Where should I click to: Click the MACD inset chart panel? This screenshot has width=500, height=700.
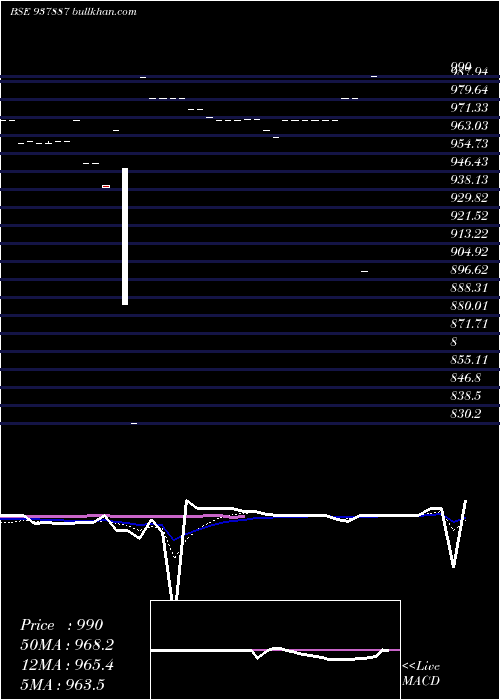click(x=275, y=650)
